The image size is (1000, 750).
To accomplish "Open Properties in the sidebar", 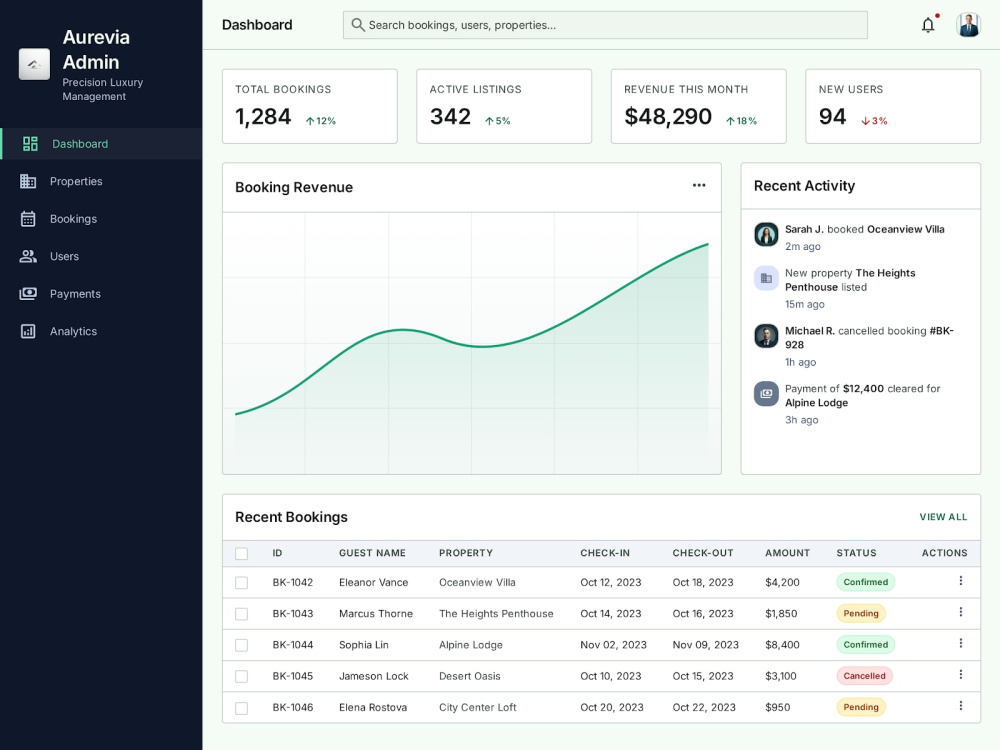I will tap(101, 181).
